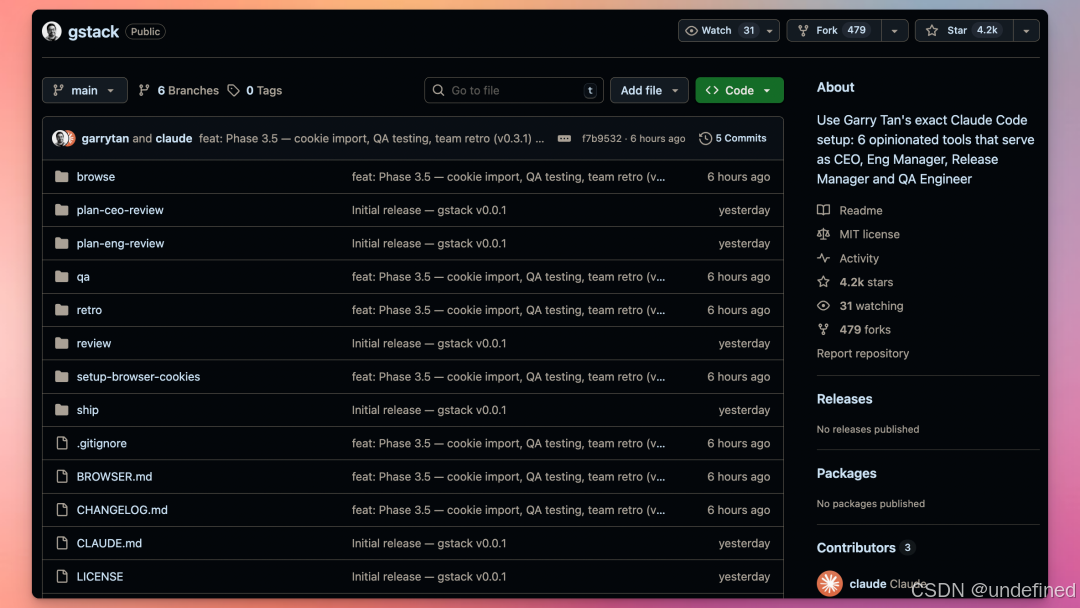Open the qa folder
Viewport: 1080px width, 608px height.
(x=83, y=277)
